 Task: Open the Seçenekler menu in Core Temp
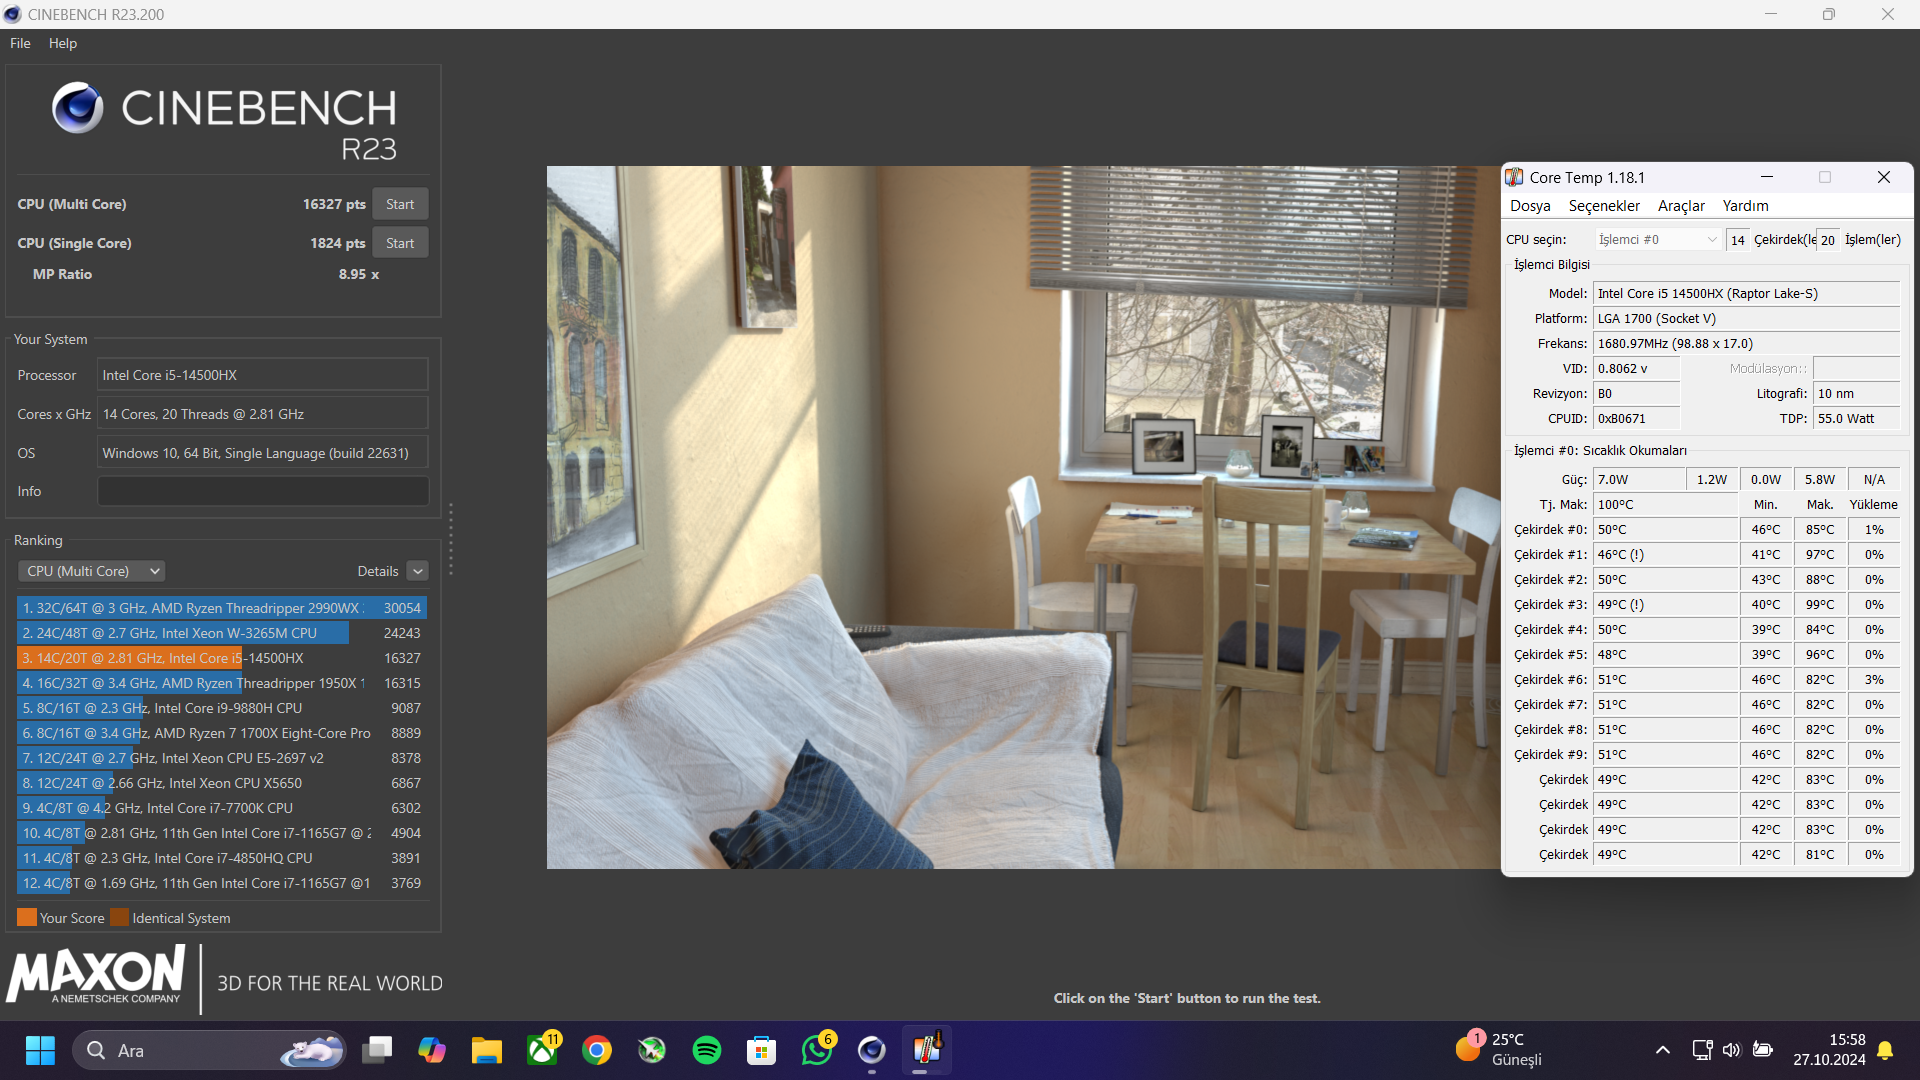pyautogui.click(x=1603, y=205)
